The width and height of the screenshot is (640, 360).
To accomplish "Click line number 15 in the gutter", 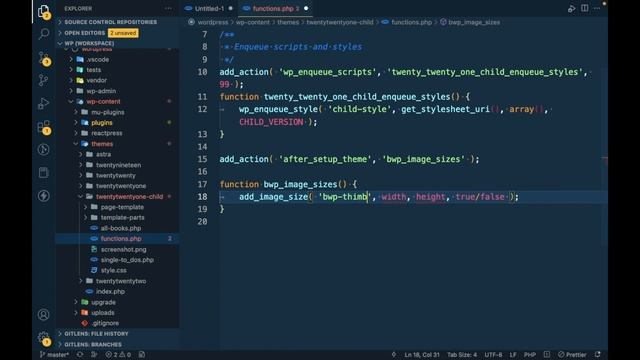I will 202,159.
